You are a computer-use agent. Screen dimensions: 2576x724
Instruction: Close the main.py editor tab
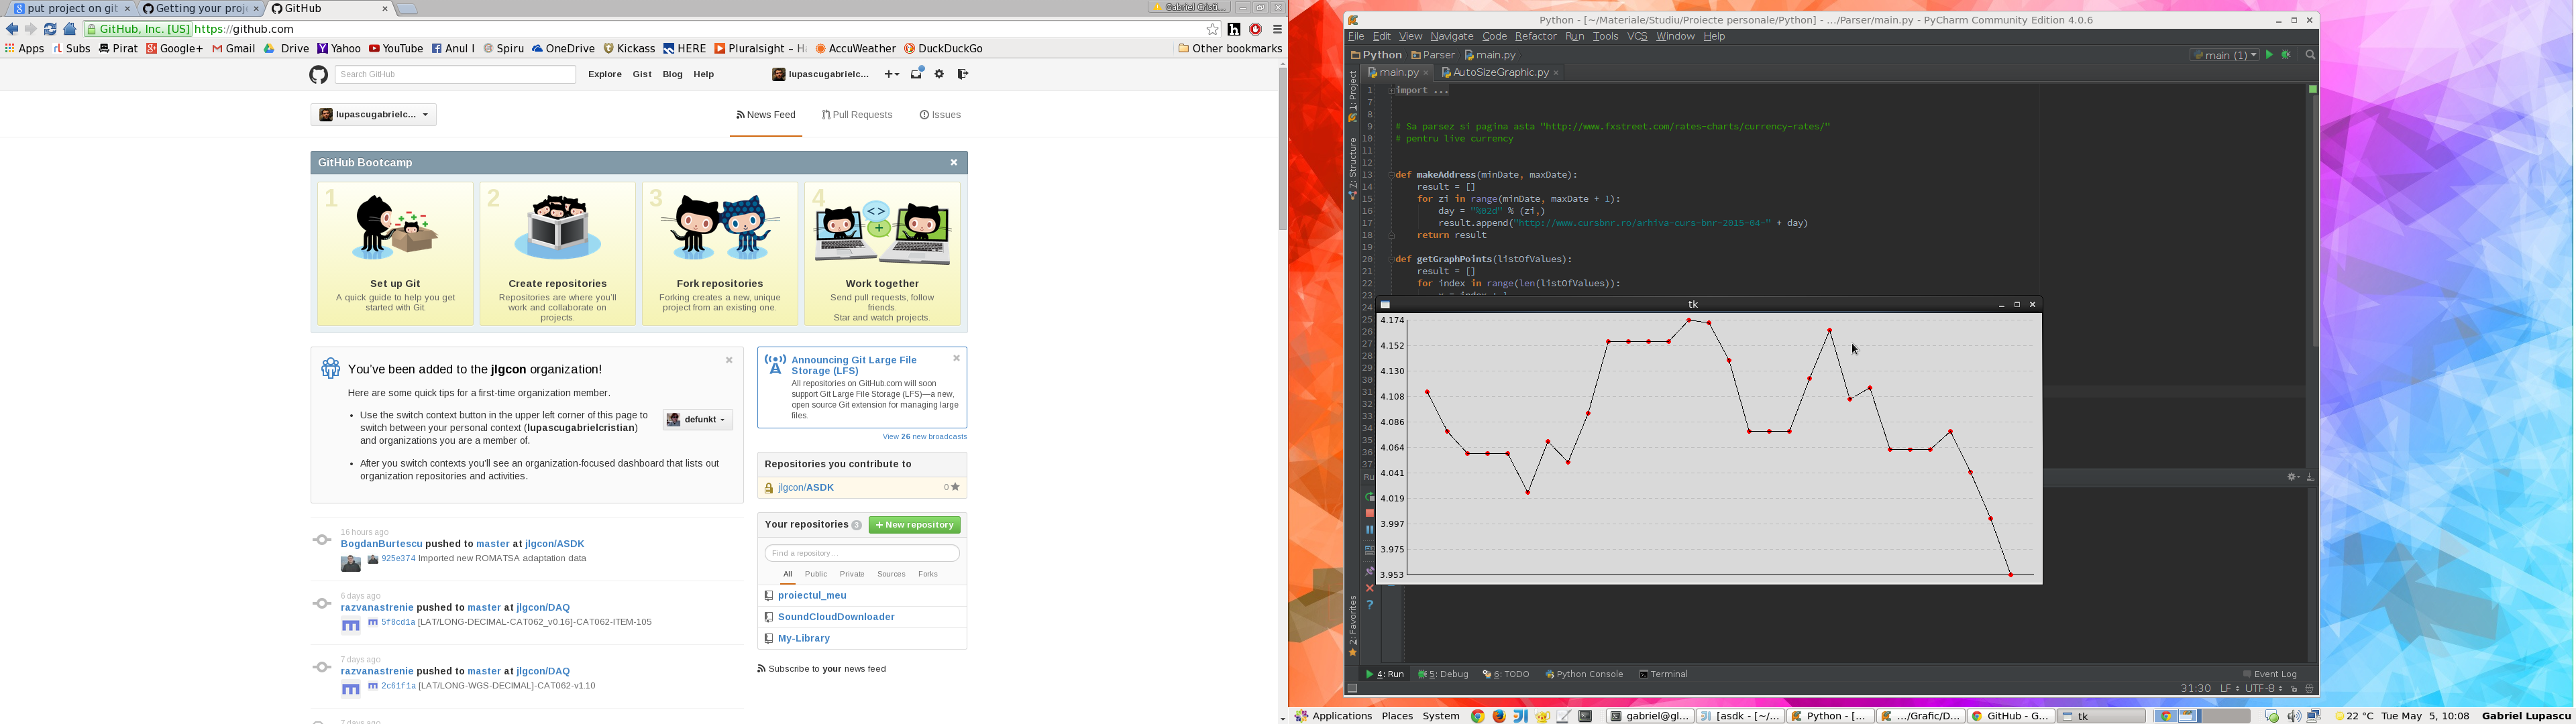(1426, 73)
